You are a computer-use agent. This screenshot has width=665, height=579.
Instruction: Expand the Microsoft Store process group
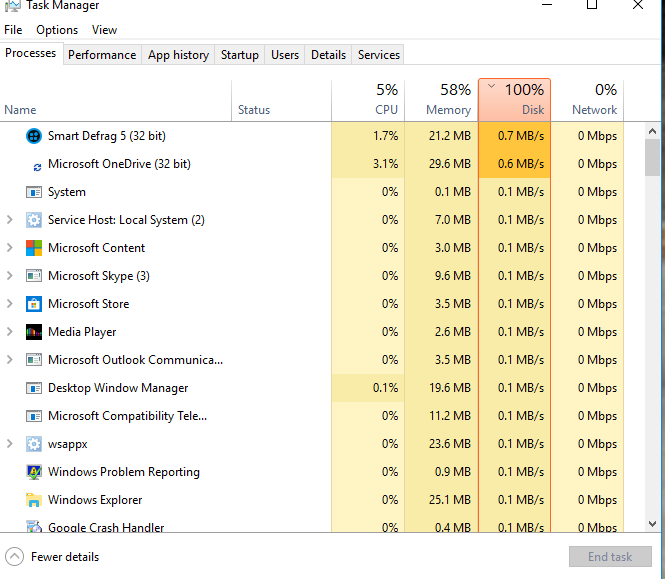pos(10,304)
